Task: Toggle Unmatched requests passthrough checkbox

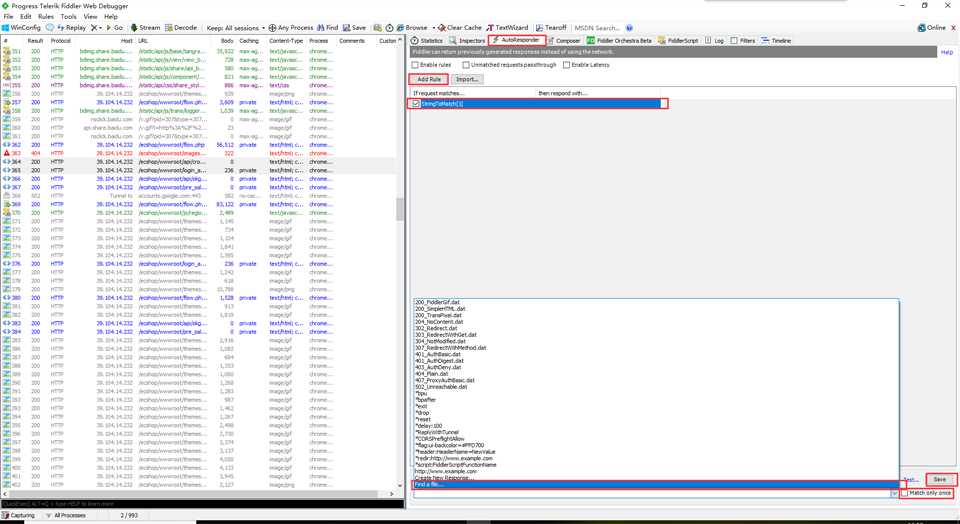Action: (466, 65)
